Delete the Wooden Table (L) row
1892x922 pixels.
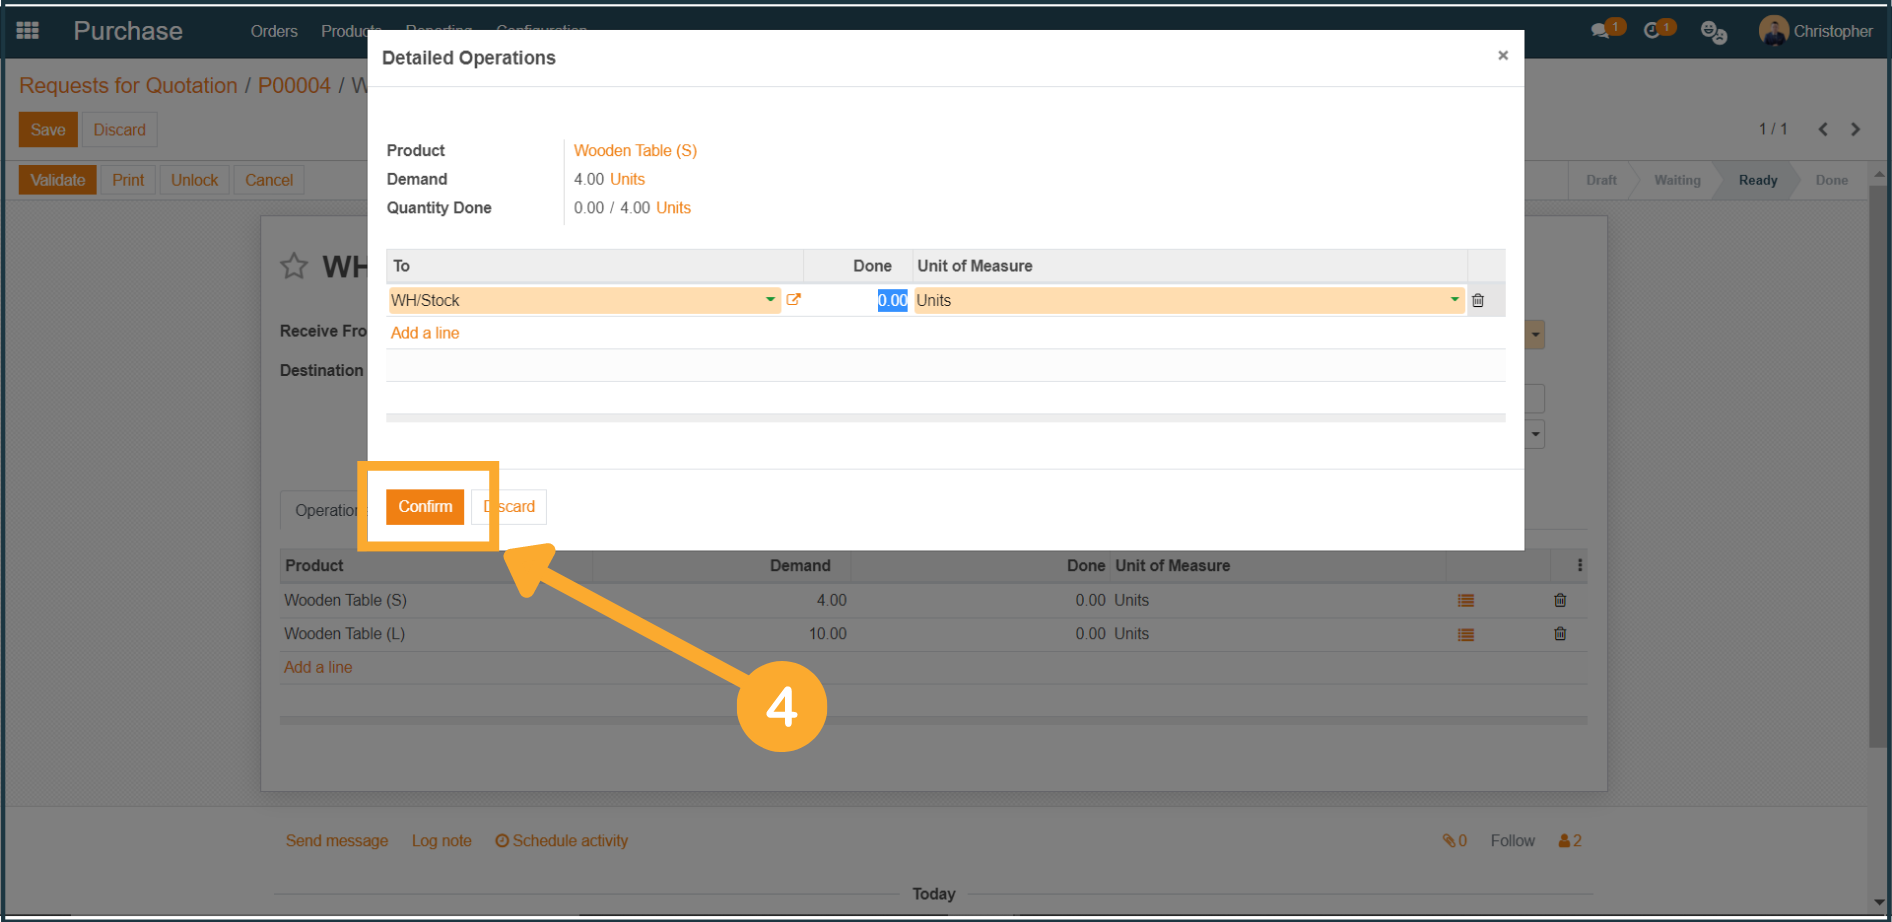point(1559,634)
